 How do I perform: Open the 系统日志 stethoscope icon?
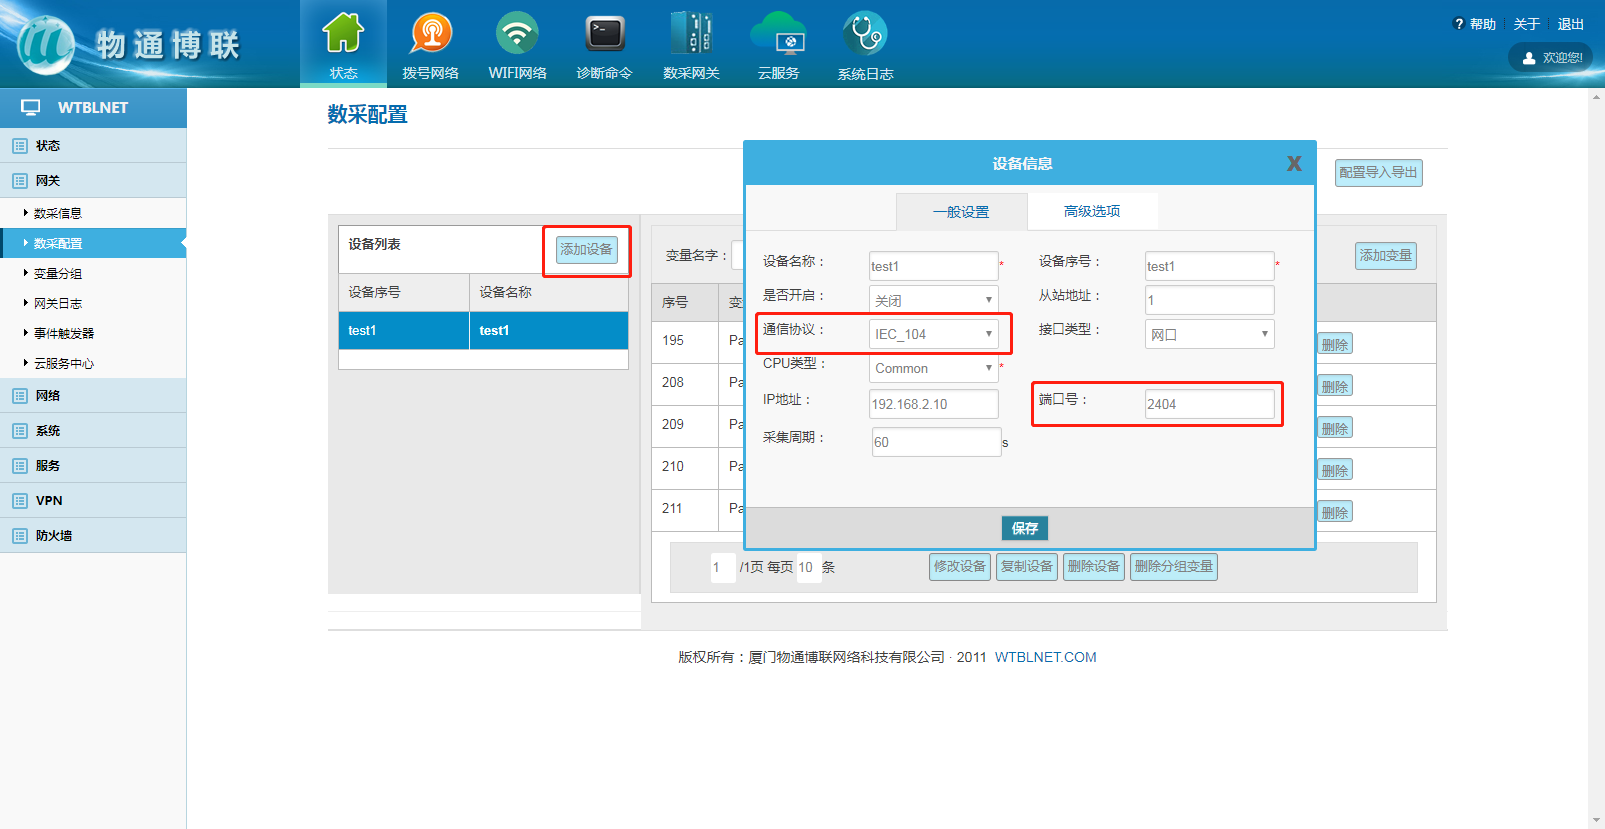tap(865, 35)
